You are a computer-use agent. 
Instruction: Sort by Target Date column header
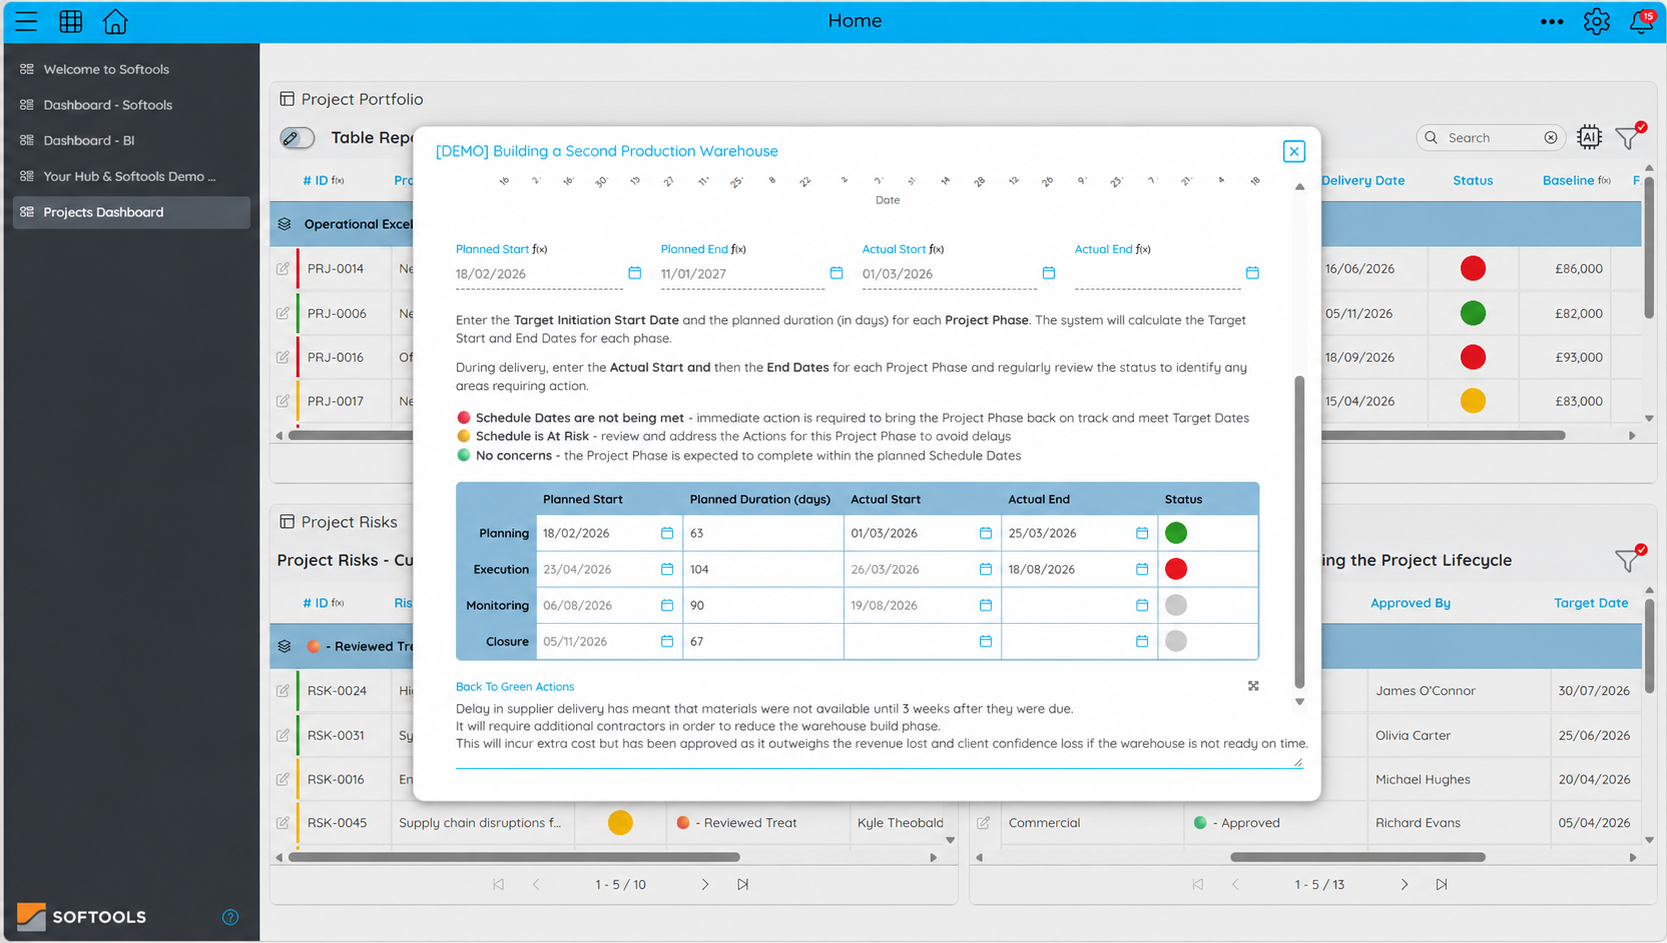1591,603
